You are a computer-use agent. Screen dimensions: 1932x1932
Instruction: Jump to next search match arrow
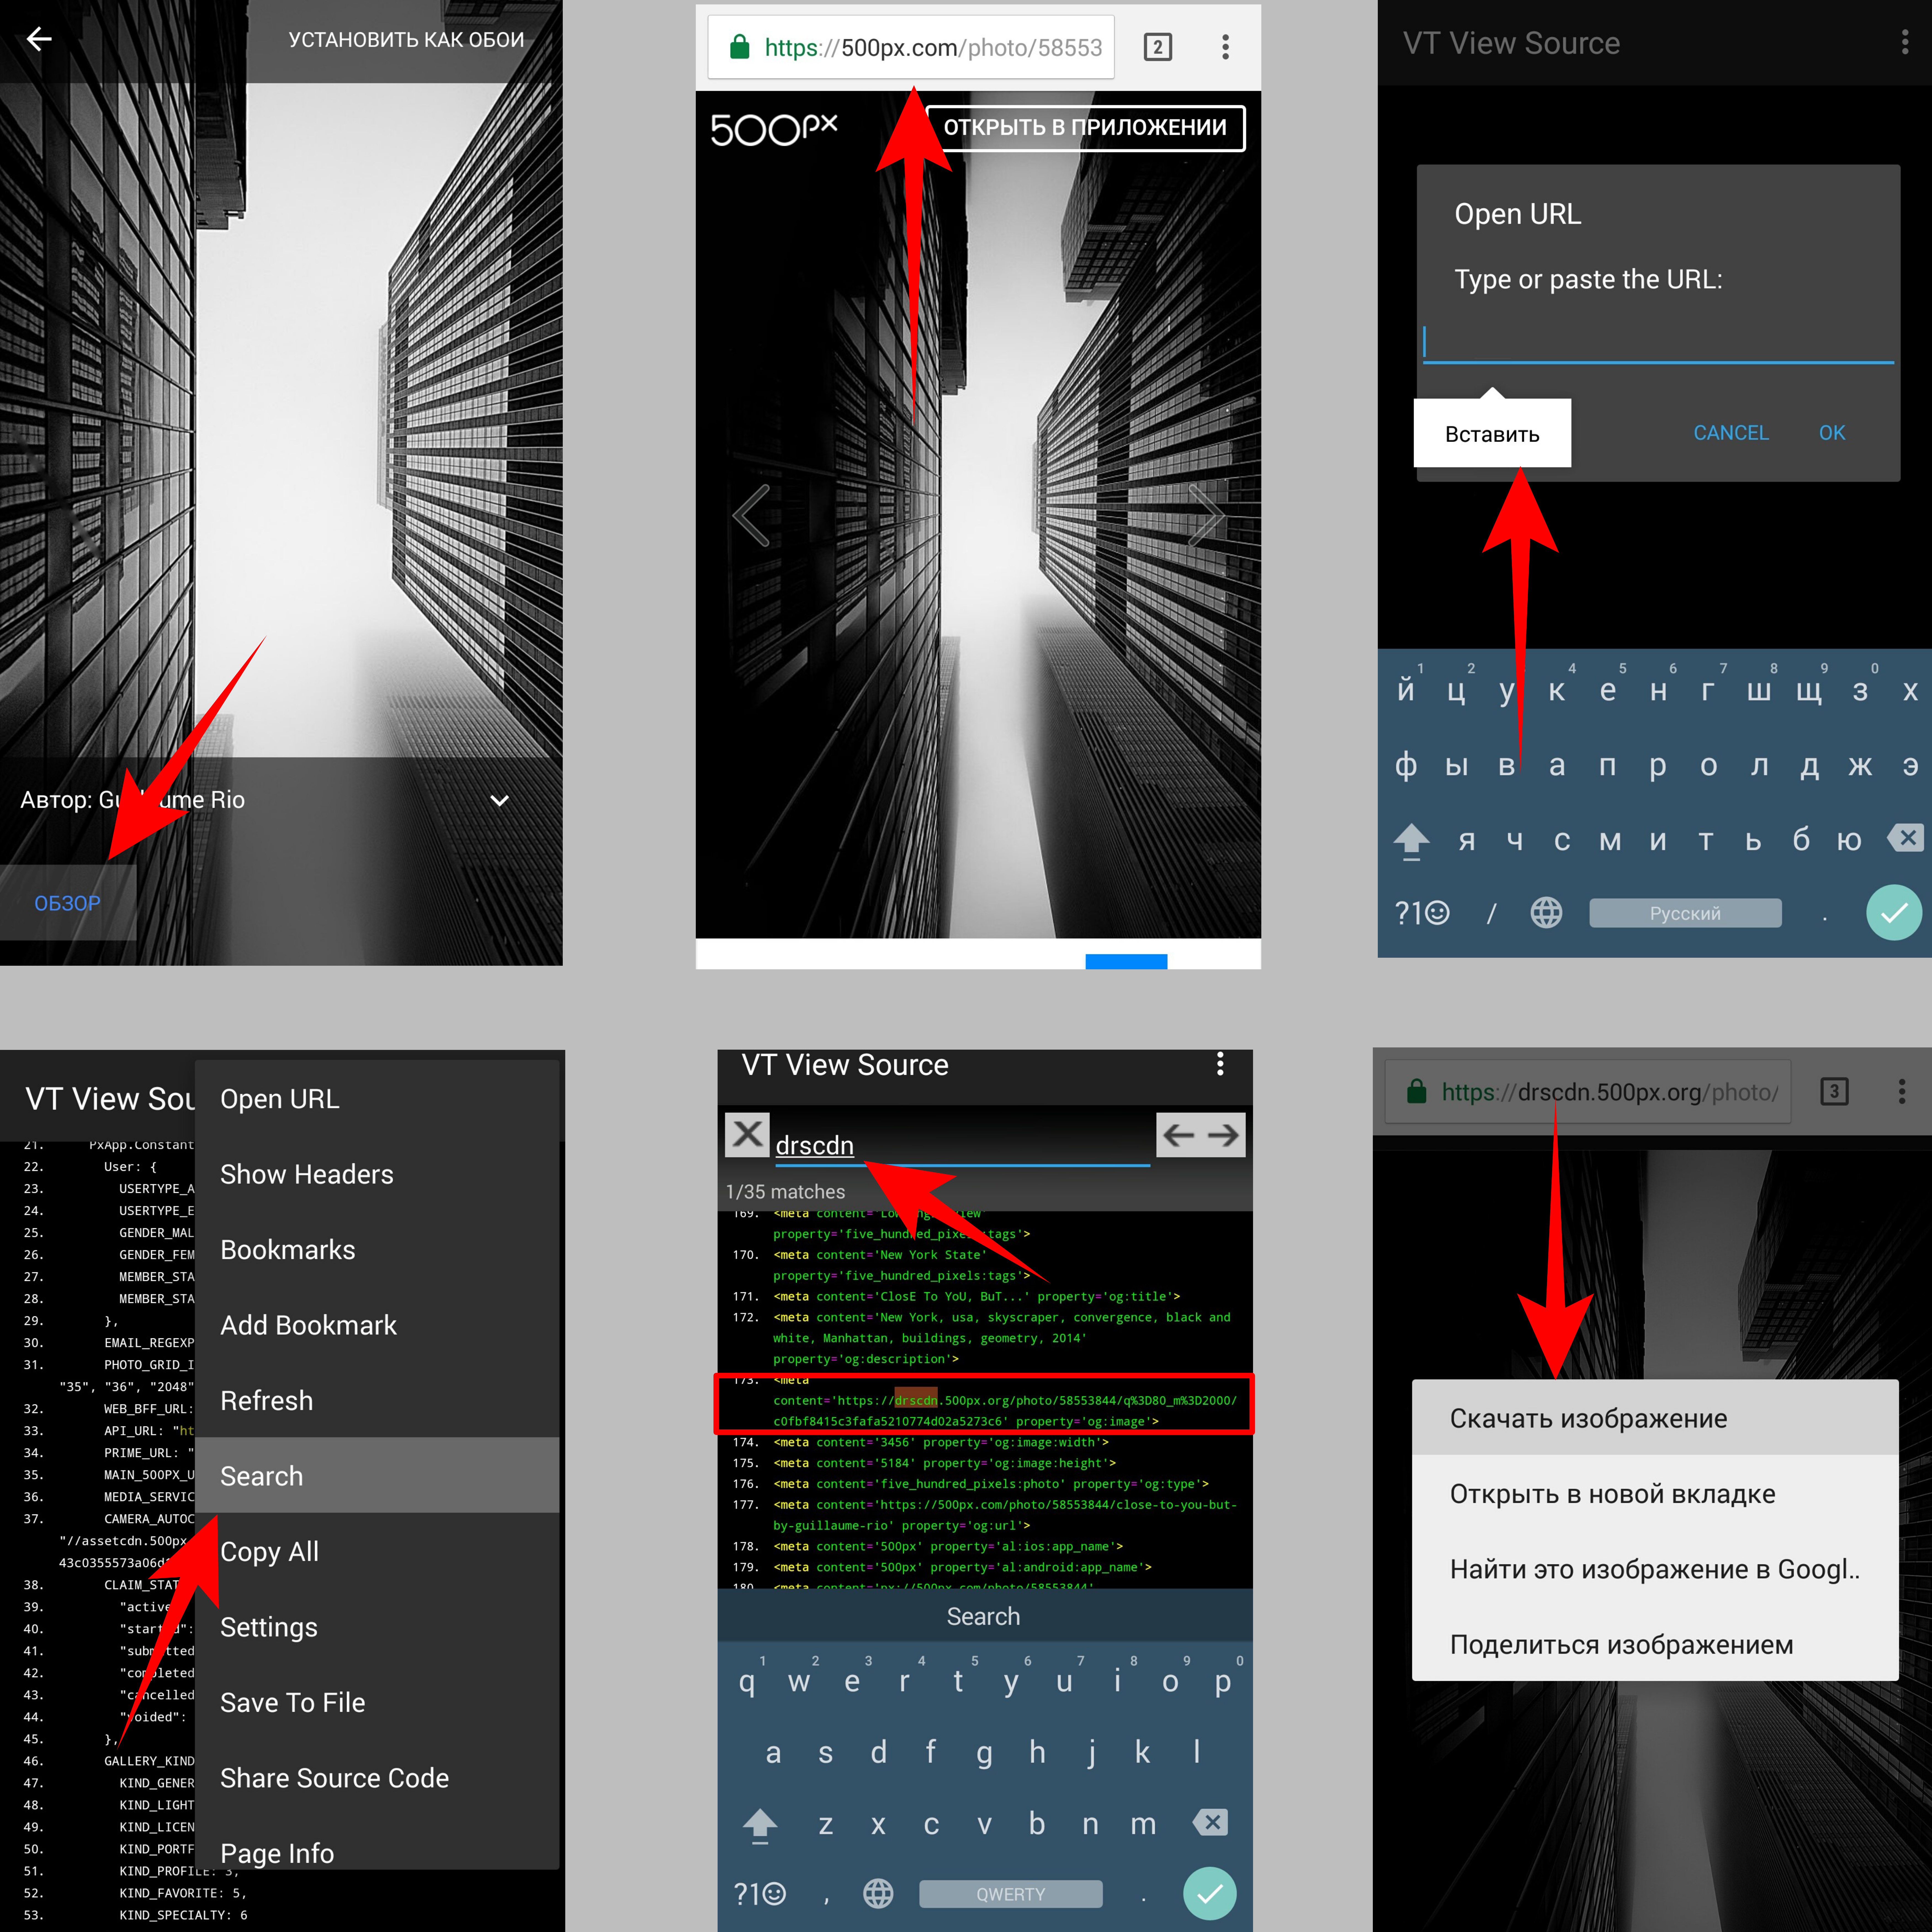(x=1223, y=1135)
